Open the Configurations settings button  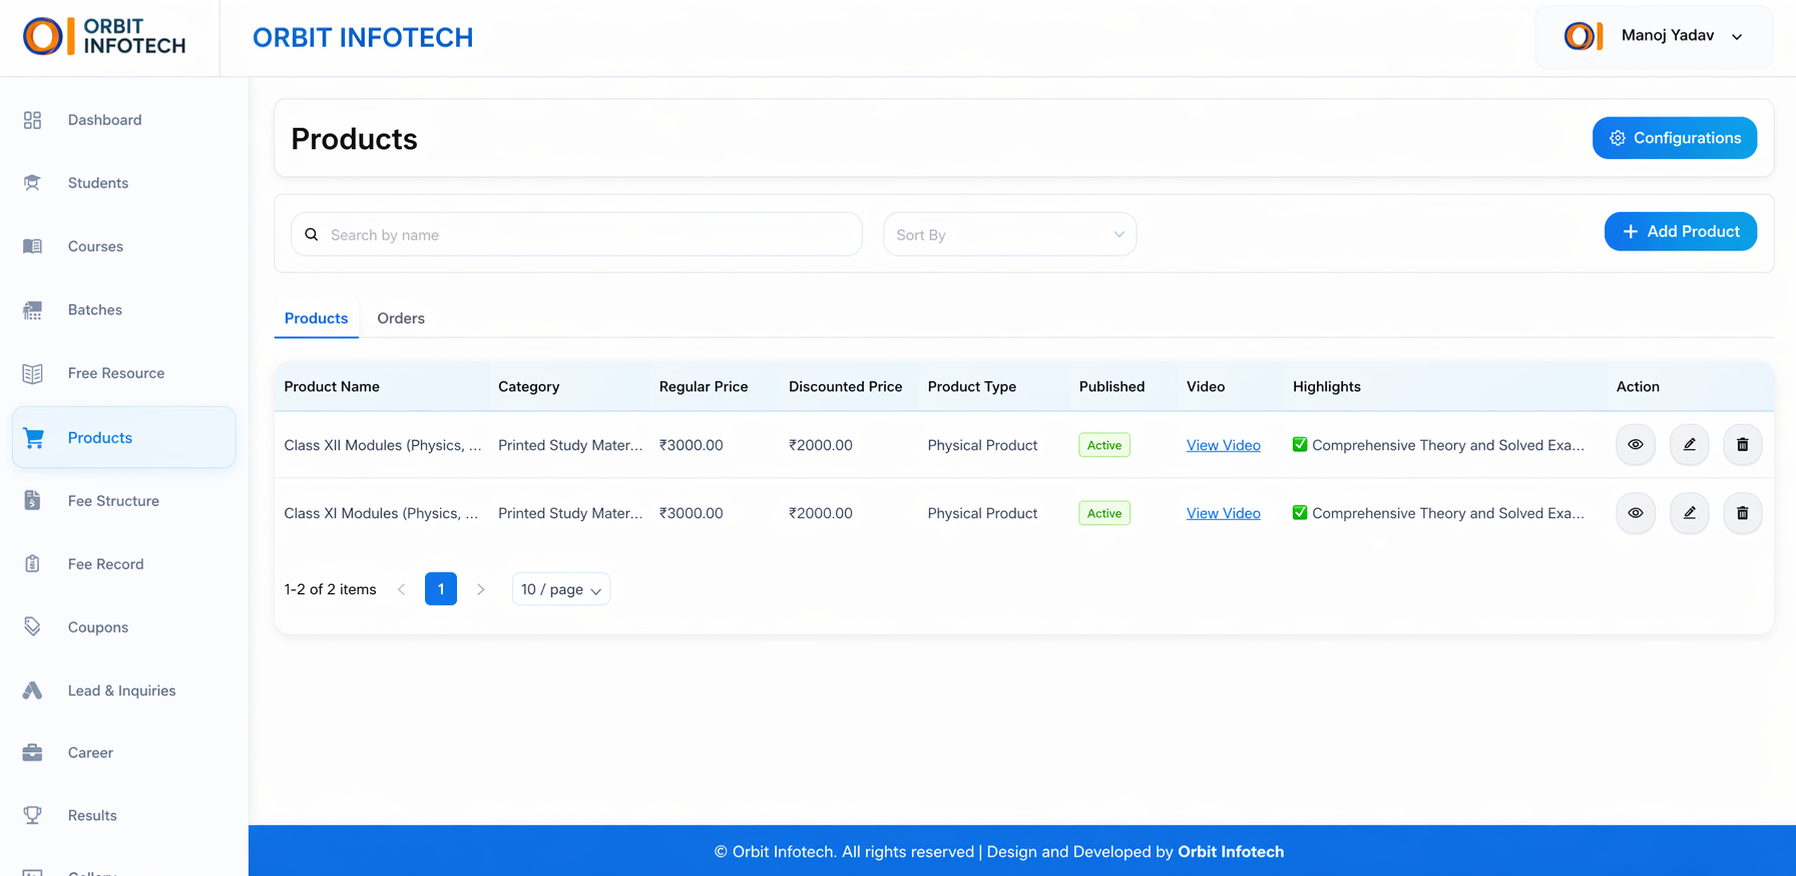pyautogui.click(x=1674, y=138)
